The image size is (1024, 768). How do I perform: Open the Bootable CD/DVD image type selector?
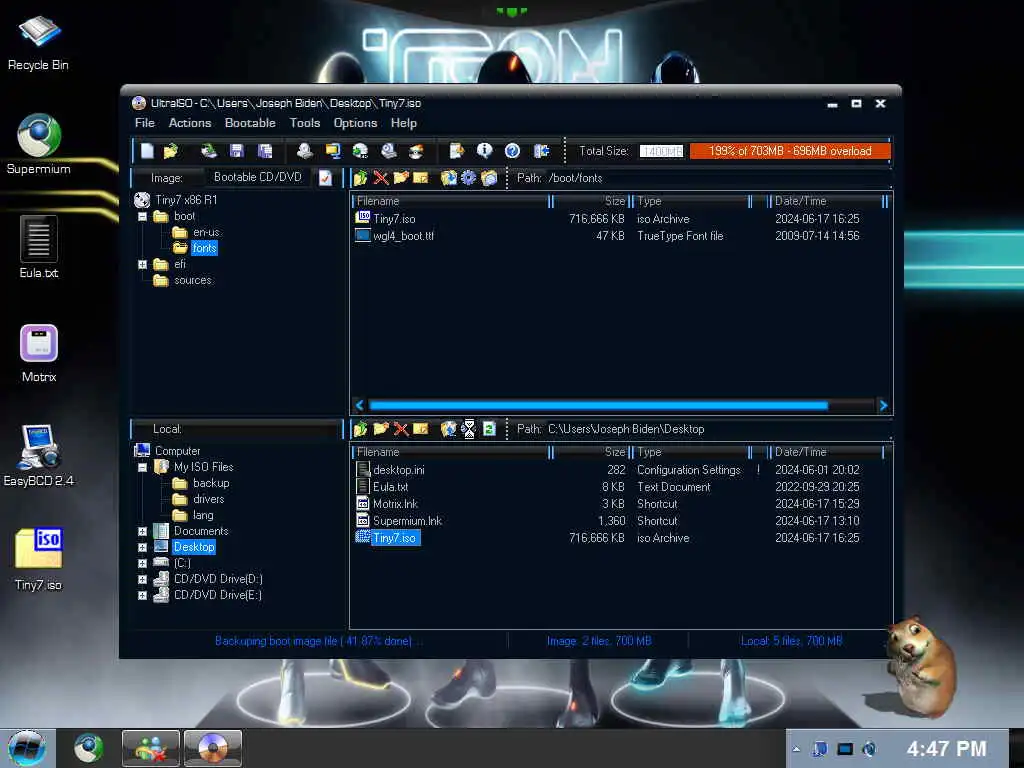point(258,177)
